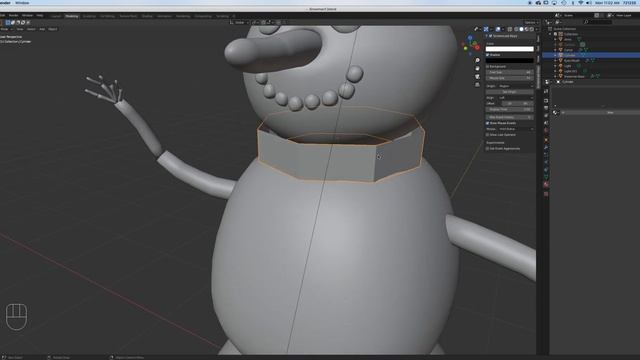Screen dimensions: 640x360
Task: Click white text Color swatch
Action: 509,49
